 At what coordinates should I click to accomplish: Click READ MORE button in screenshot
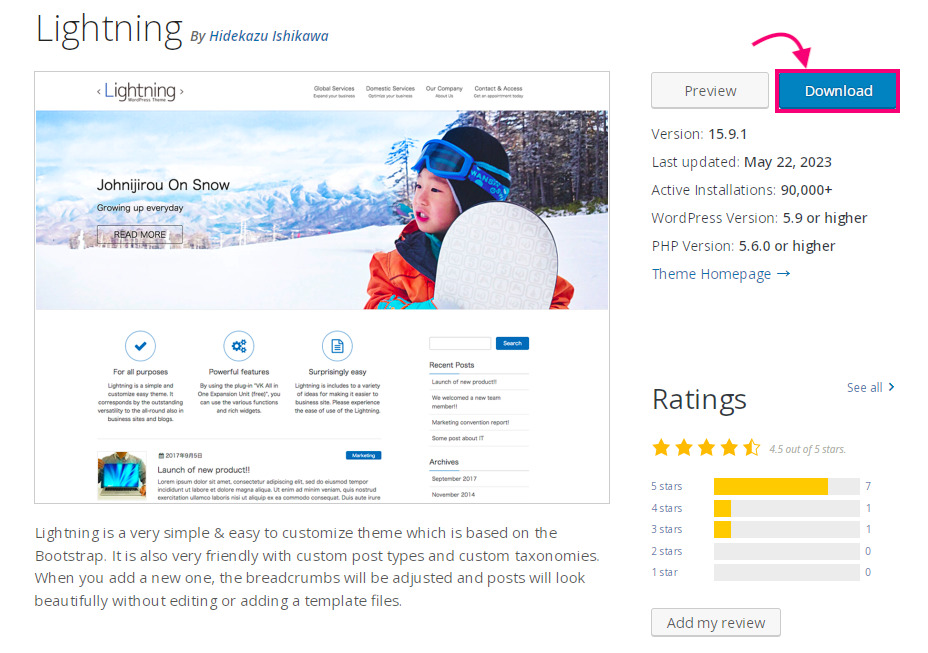[140, 234]
